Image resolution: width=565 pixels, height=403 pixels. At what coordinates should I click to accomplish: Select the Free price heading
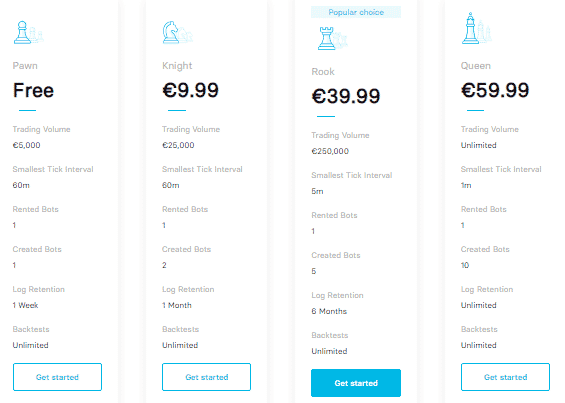(34, 90)
